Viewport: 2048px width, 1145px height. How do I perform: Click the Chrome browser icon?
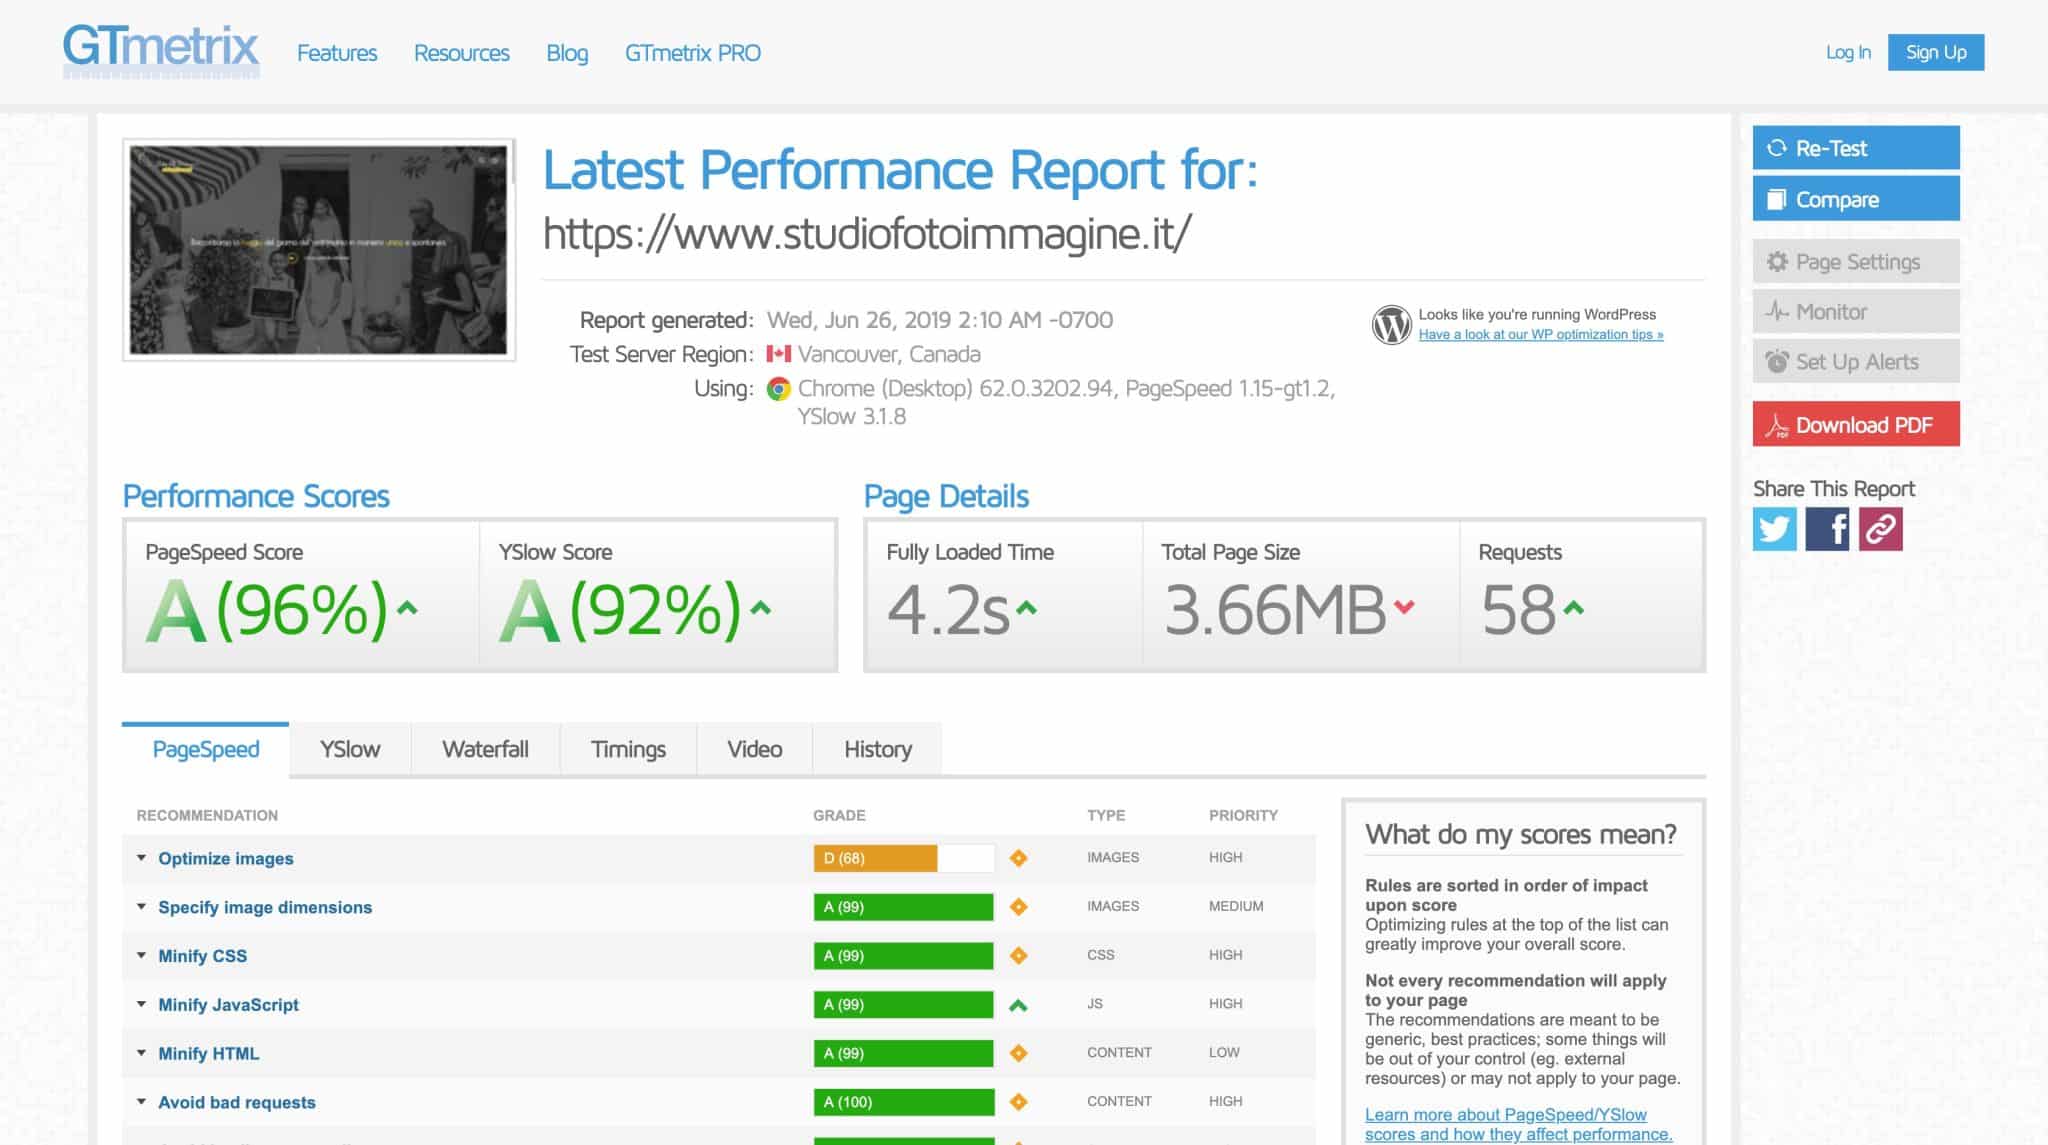coord(779,389)
